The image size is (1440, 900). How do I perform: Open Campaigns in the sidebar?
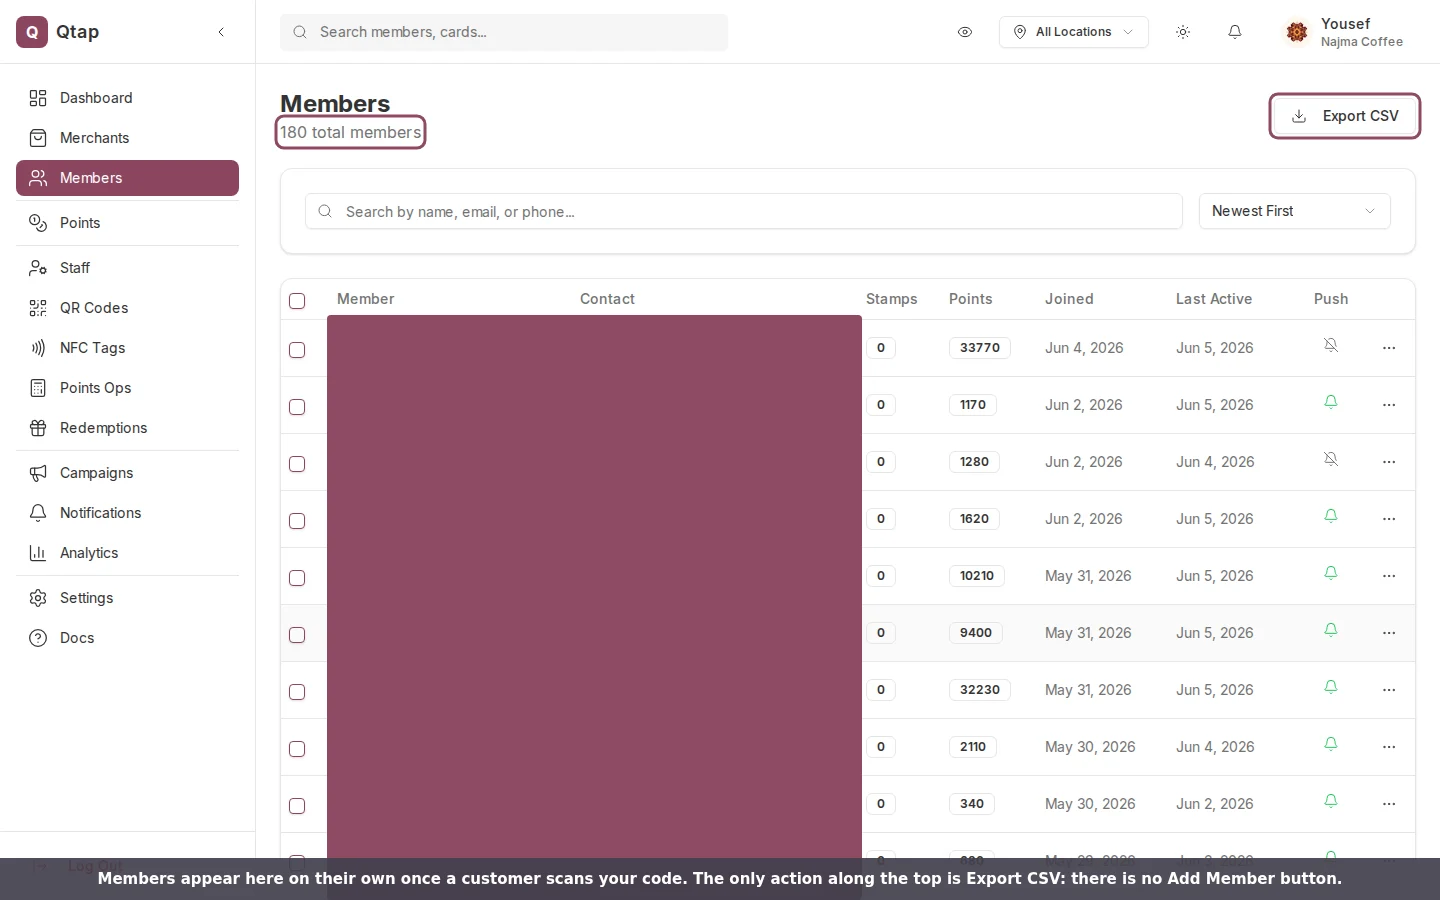(x=127, y=473)
